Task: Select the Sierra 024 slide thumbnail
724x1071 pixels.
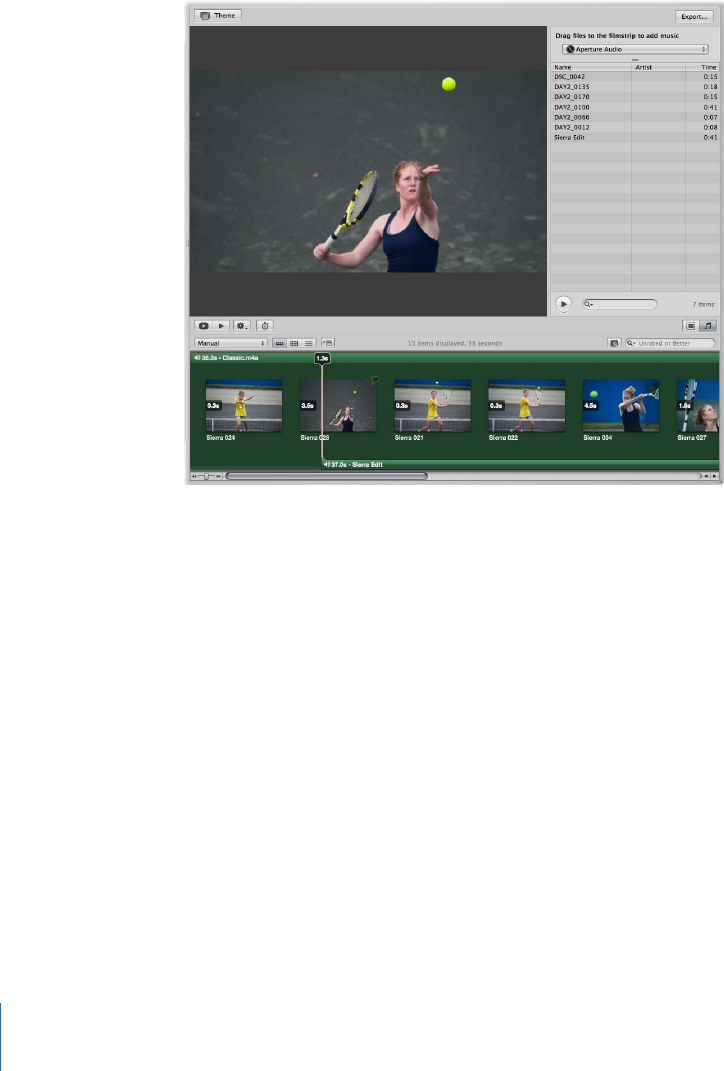Action: coord(244,406)
